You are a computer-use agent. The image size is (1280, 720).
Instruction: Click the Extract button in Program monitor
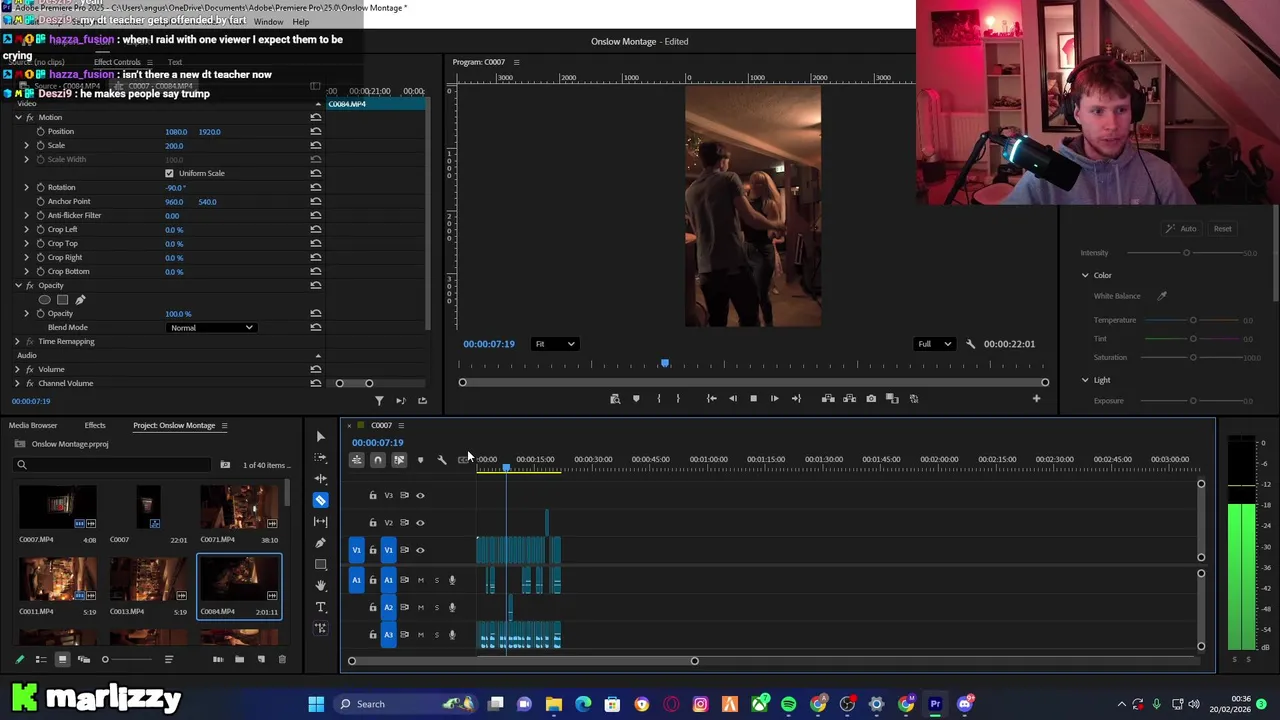pyautogui.click(x=849, y=399)
